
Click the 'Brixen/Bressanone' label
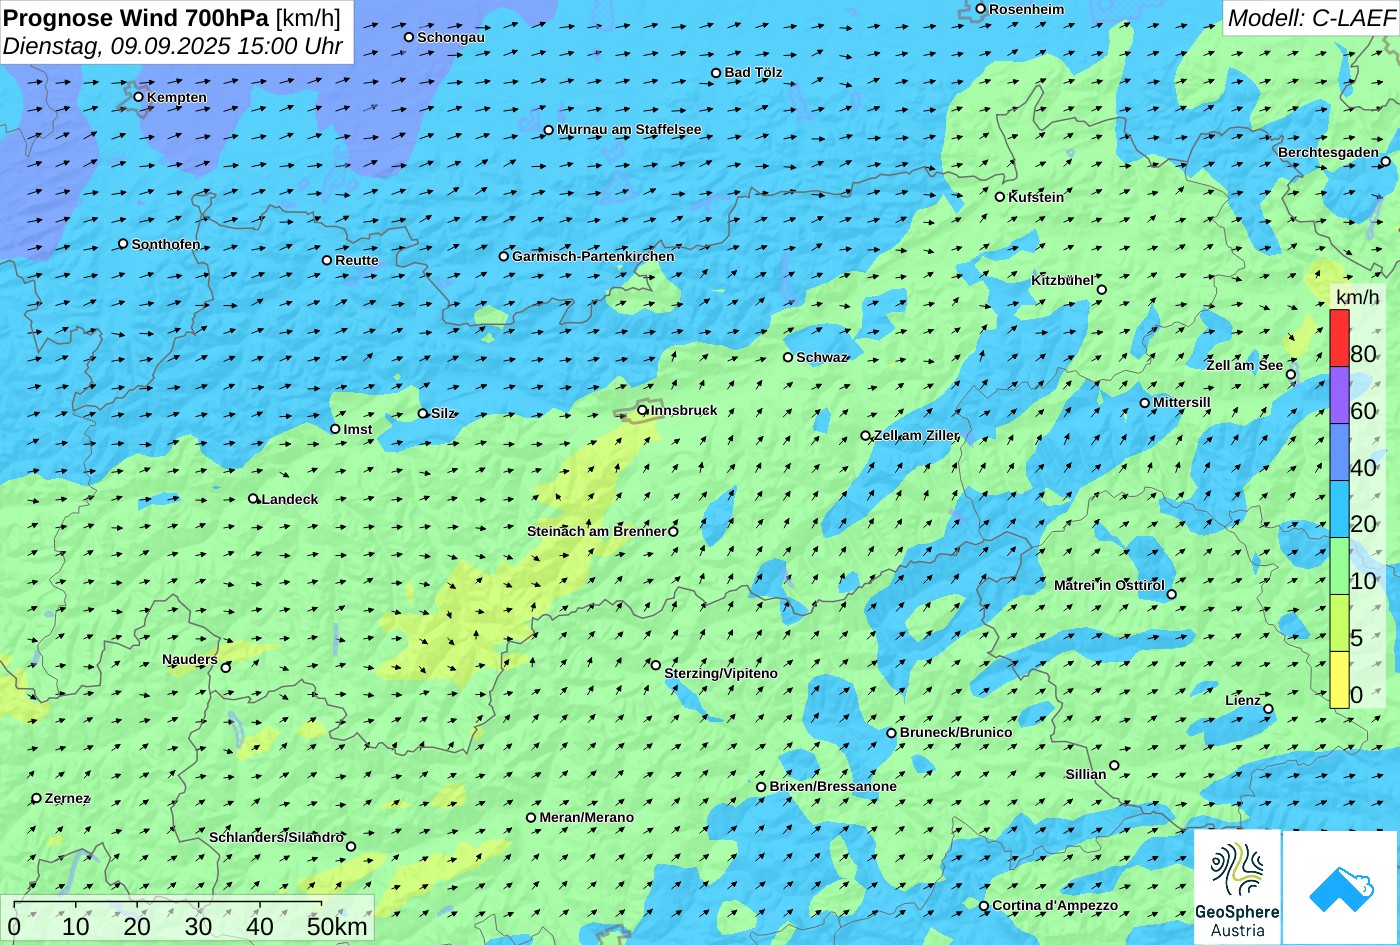[833, 786]
